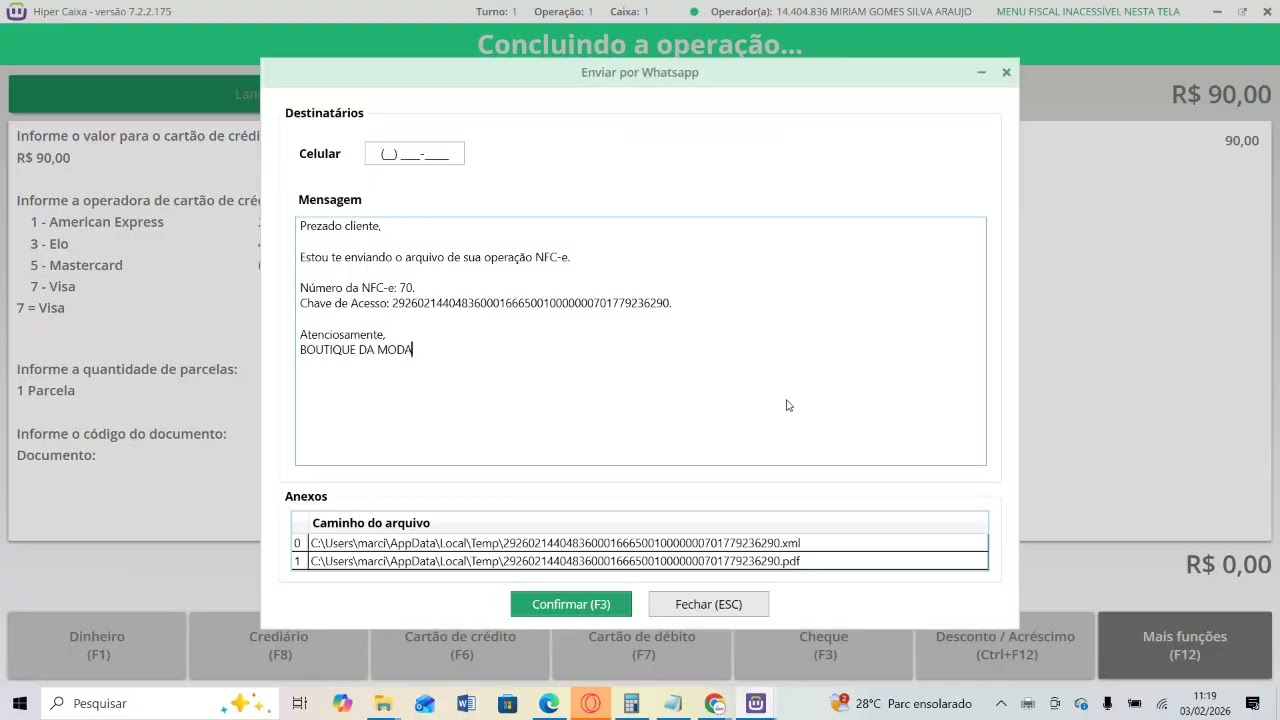
Task: Open File Explorer from the taskbar
Action: click(383, 703)
